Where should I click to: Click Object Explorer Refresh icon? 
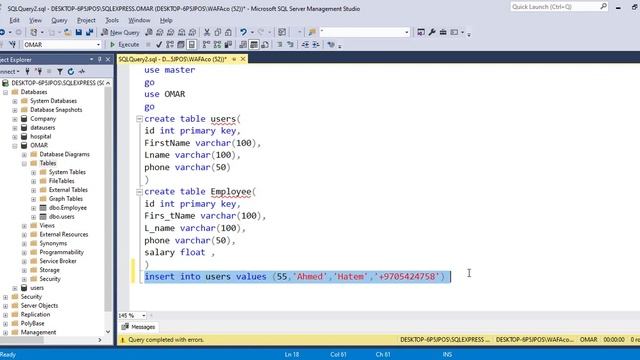[71, 71]
